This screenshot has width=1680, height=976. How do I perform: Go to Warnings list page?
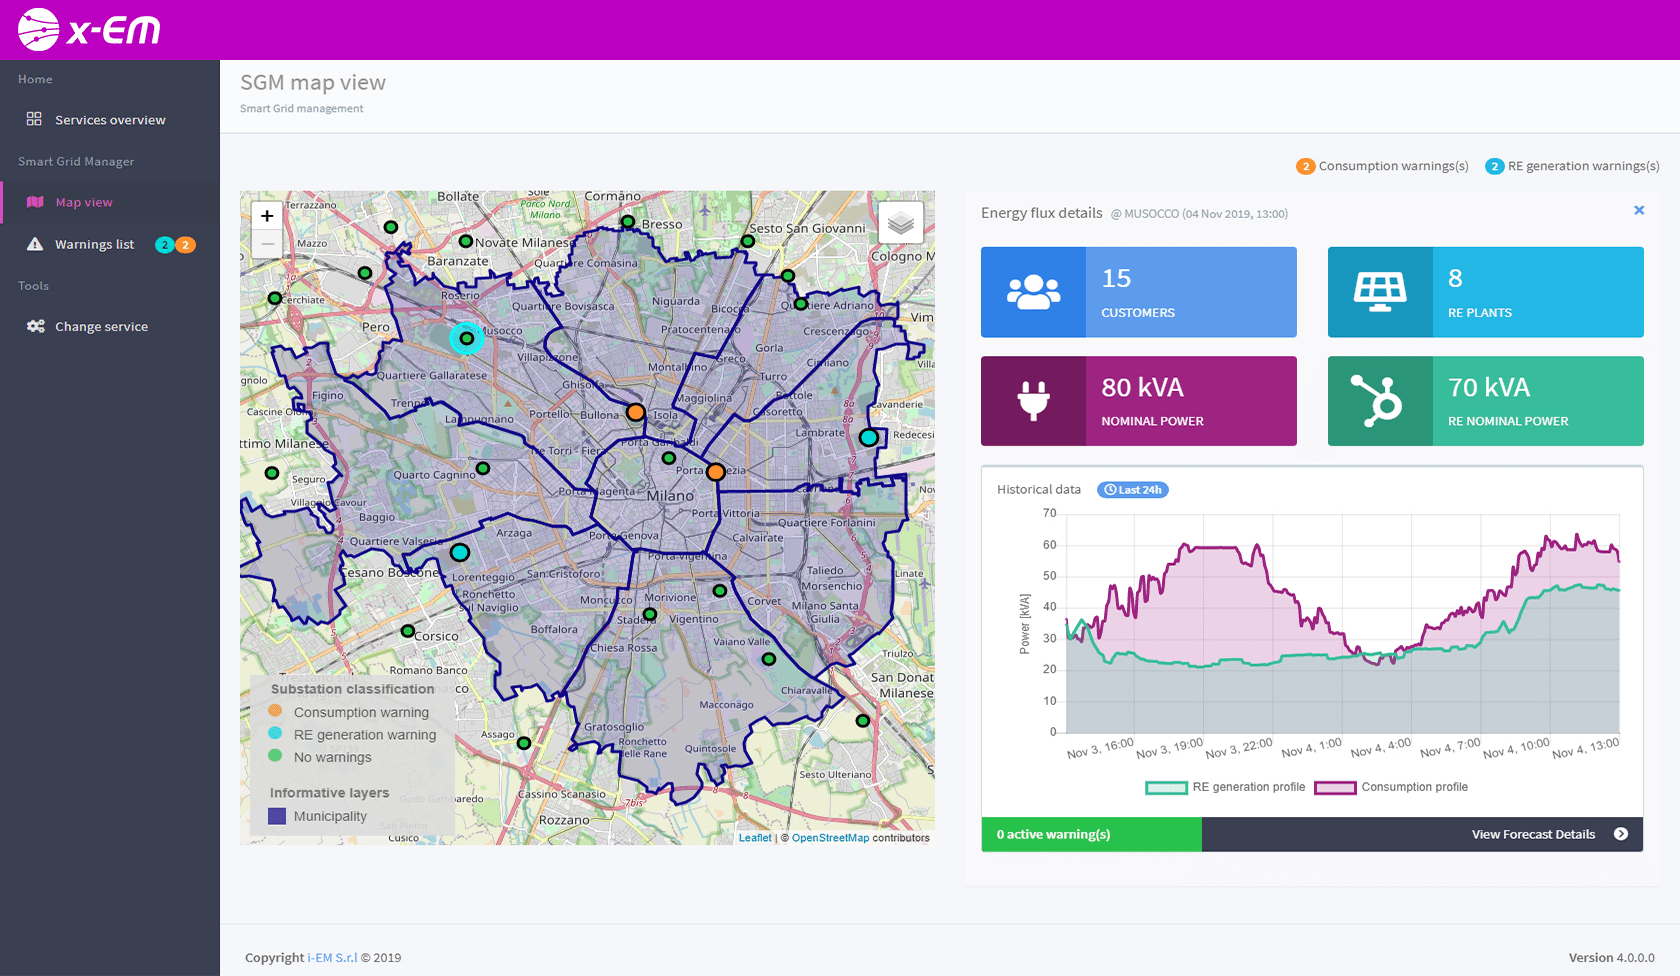coord(94,245)
